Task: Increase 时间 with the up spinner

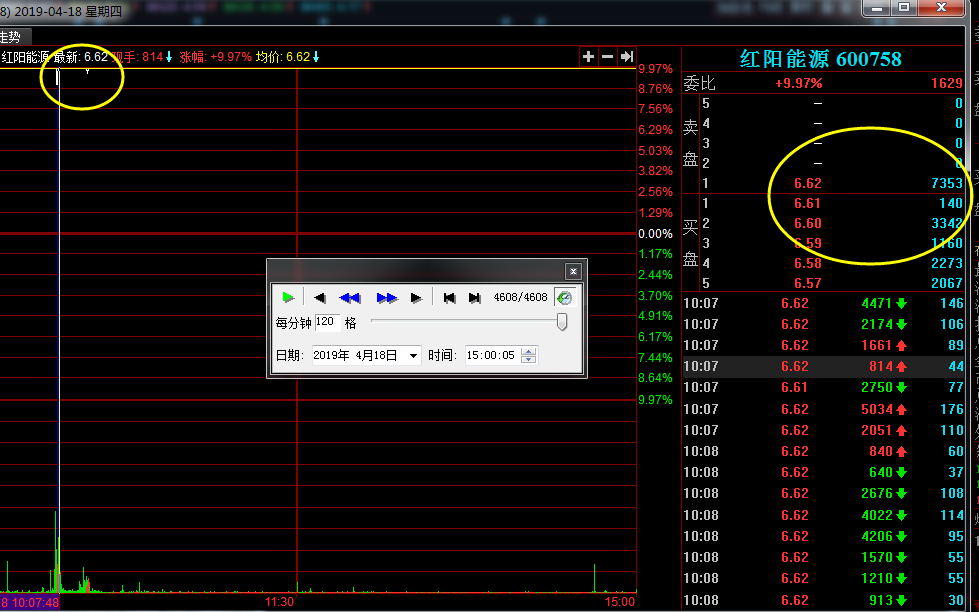Action: (x=528, y=352)
